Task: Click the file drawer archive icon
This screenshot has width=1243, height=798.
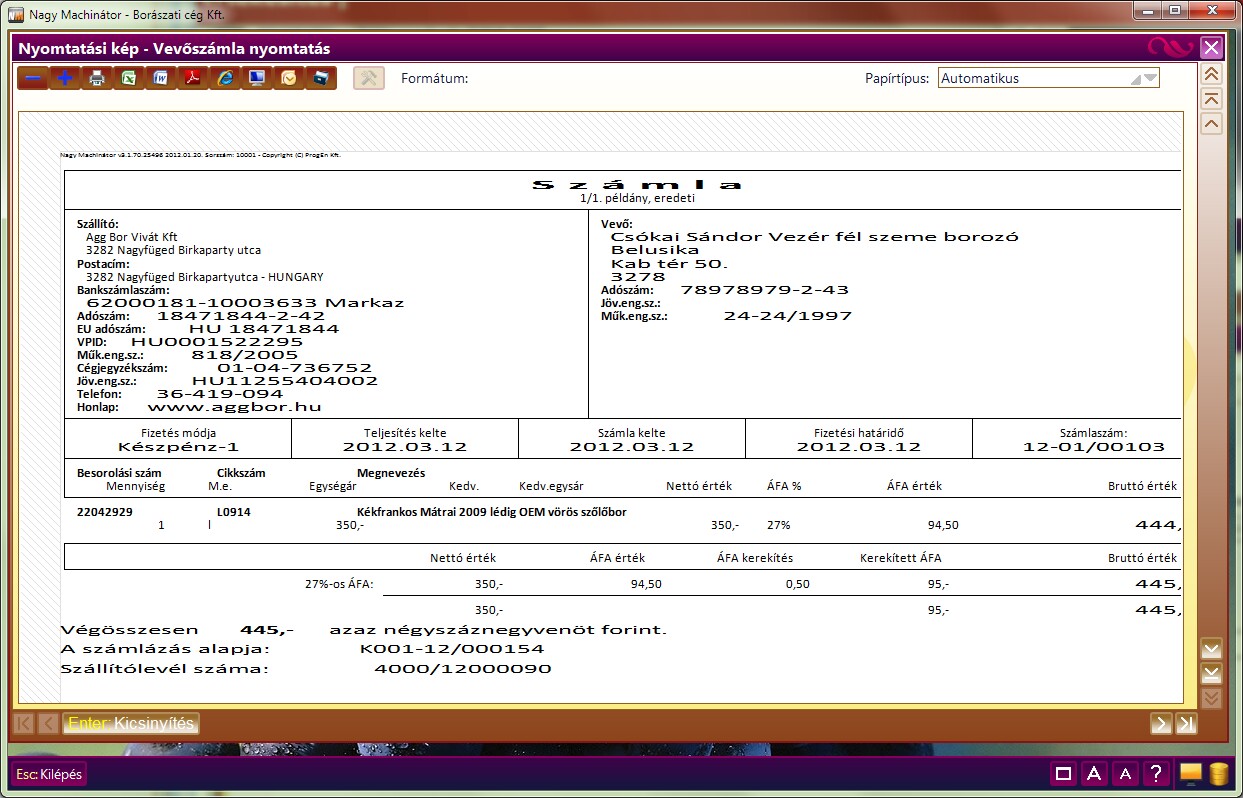Action: [x=321, y=78]
